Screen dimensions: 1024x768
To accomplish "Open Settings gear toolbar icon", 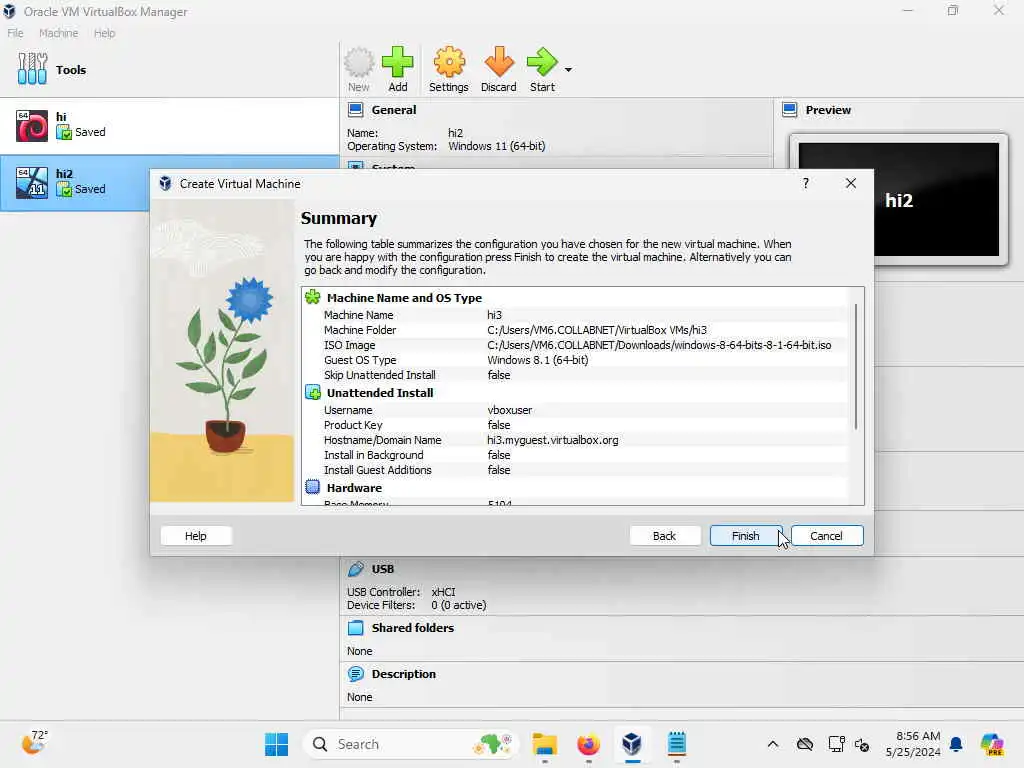I will 449,69.
